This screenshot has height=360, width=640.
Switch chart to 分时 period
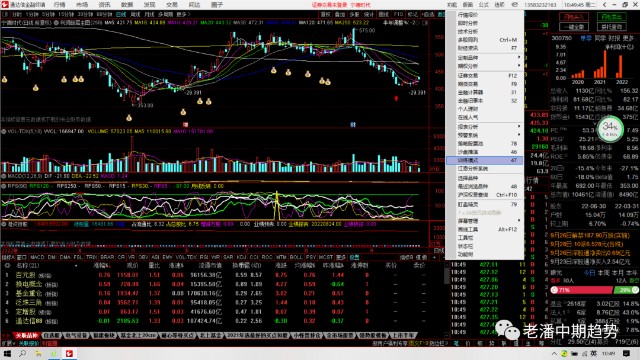[16, 14]
